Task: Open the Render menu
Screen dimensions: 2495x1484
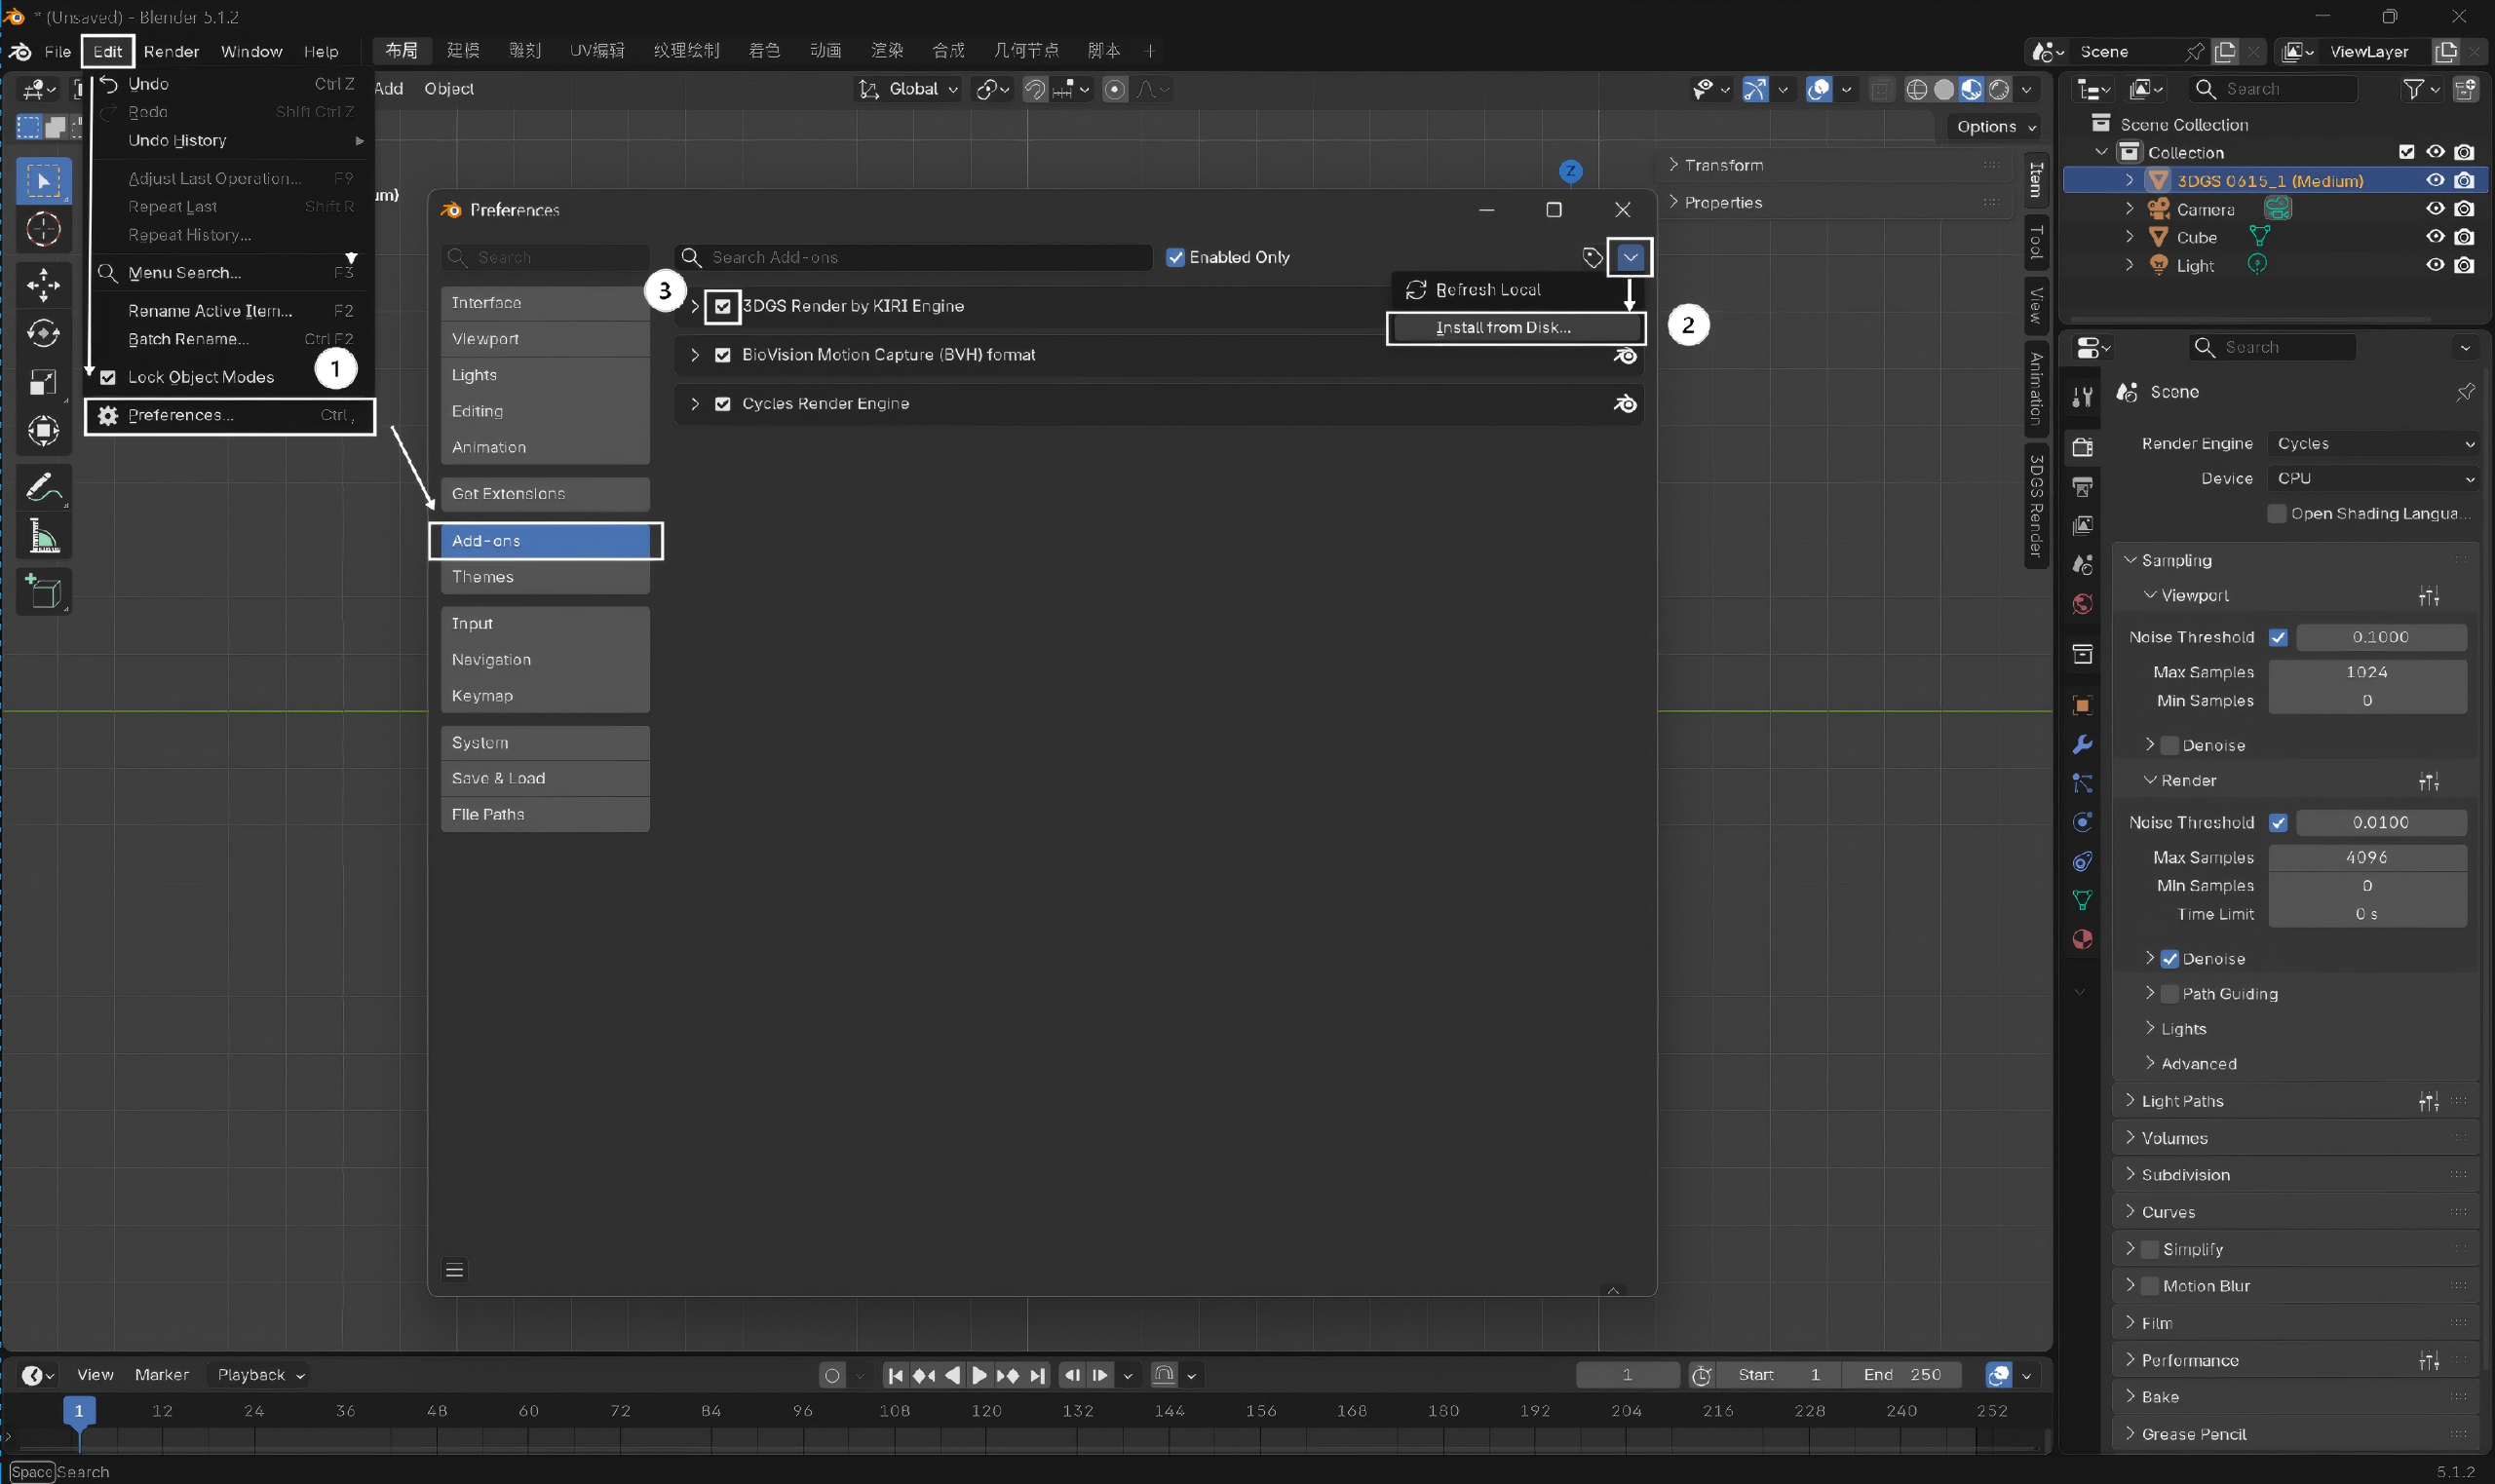Action: click(x=171, y=52)
